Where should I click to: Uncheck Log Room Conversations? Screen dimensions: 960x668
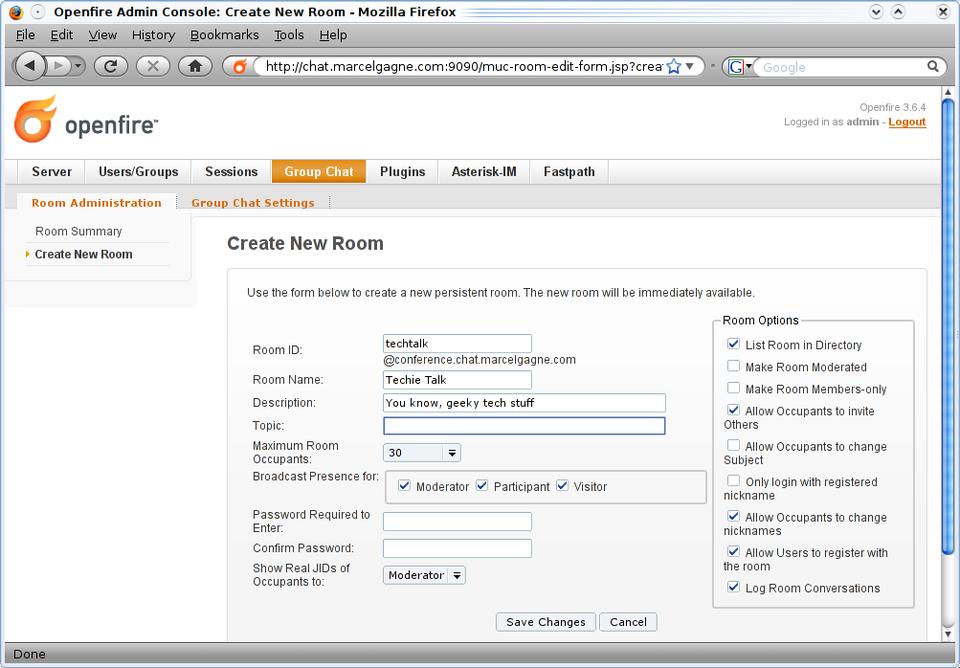point(734,588)
